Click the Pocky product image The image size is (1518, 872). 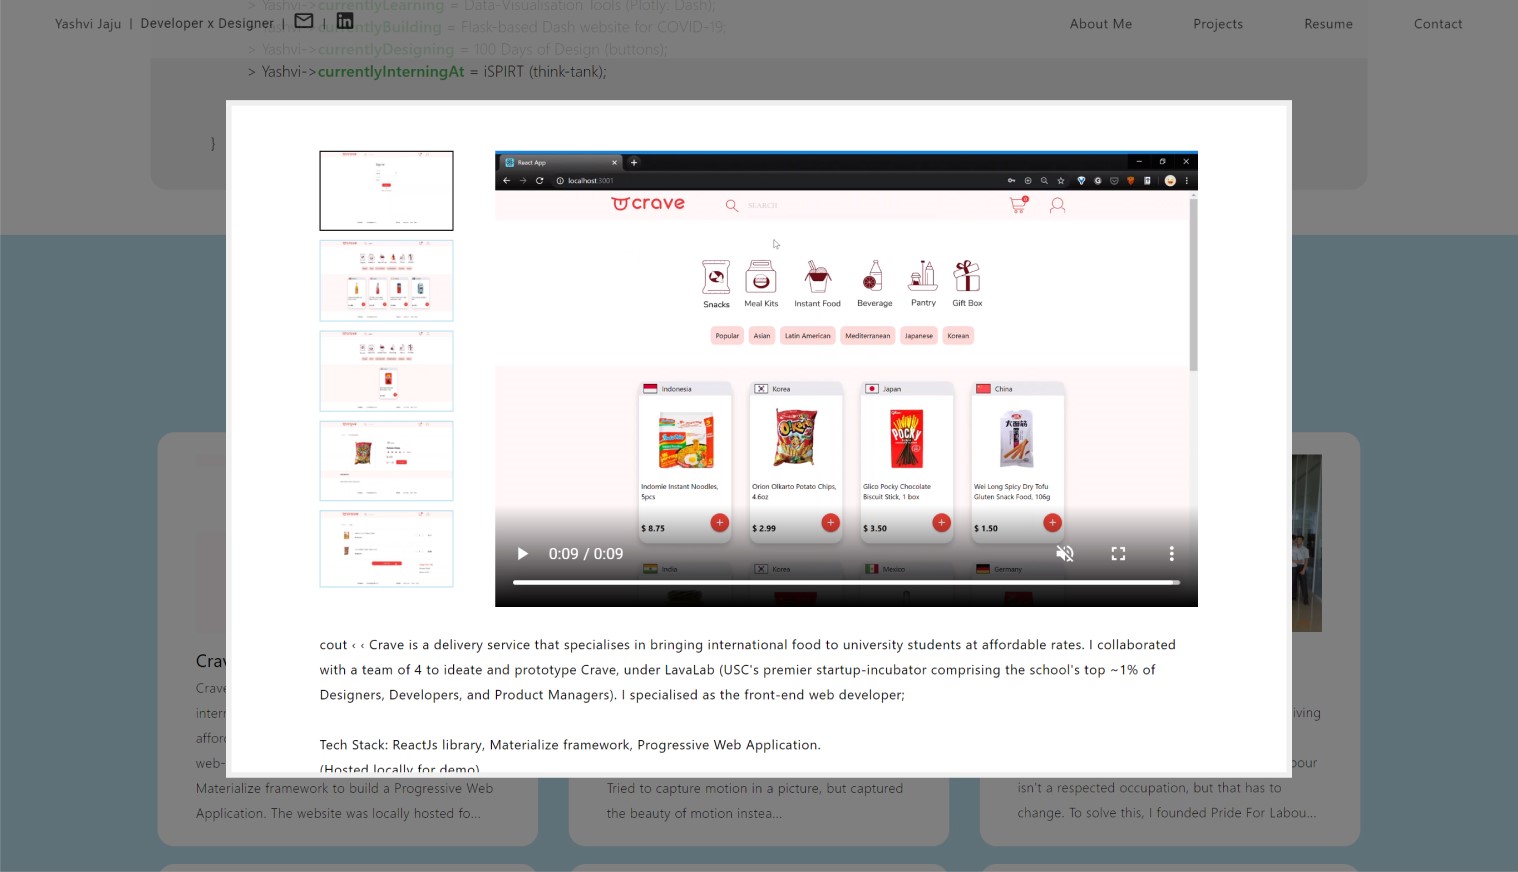(907, 438)
